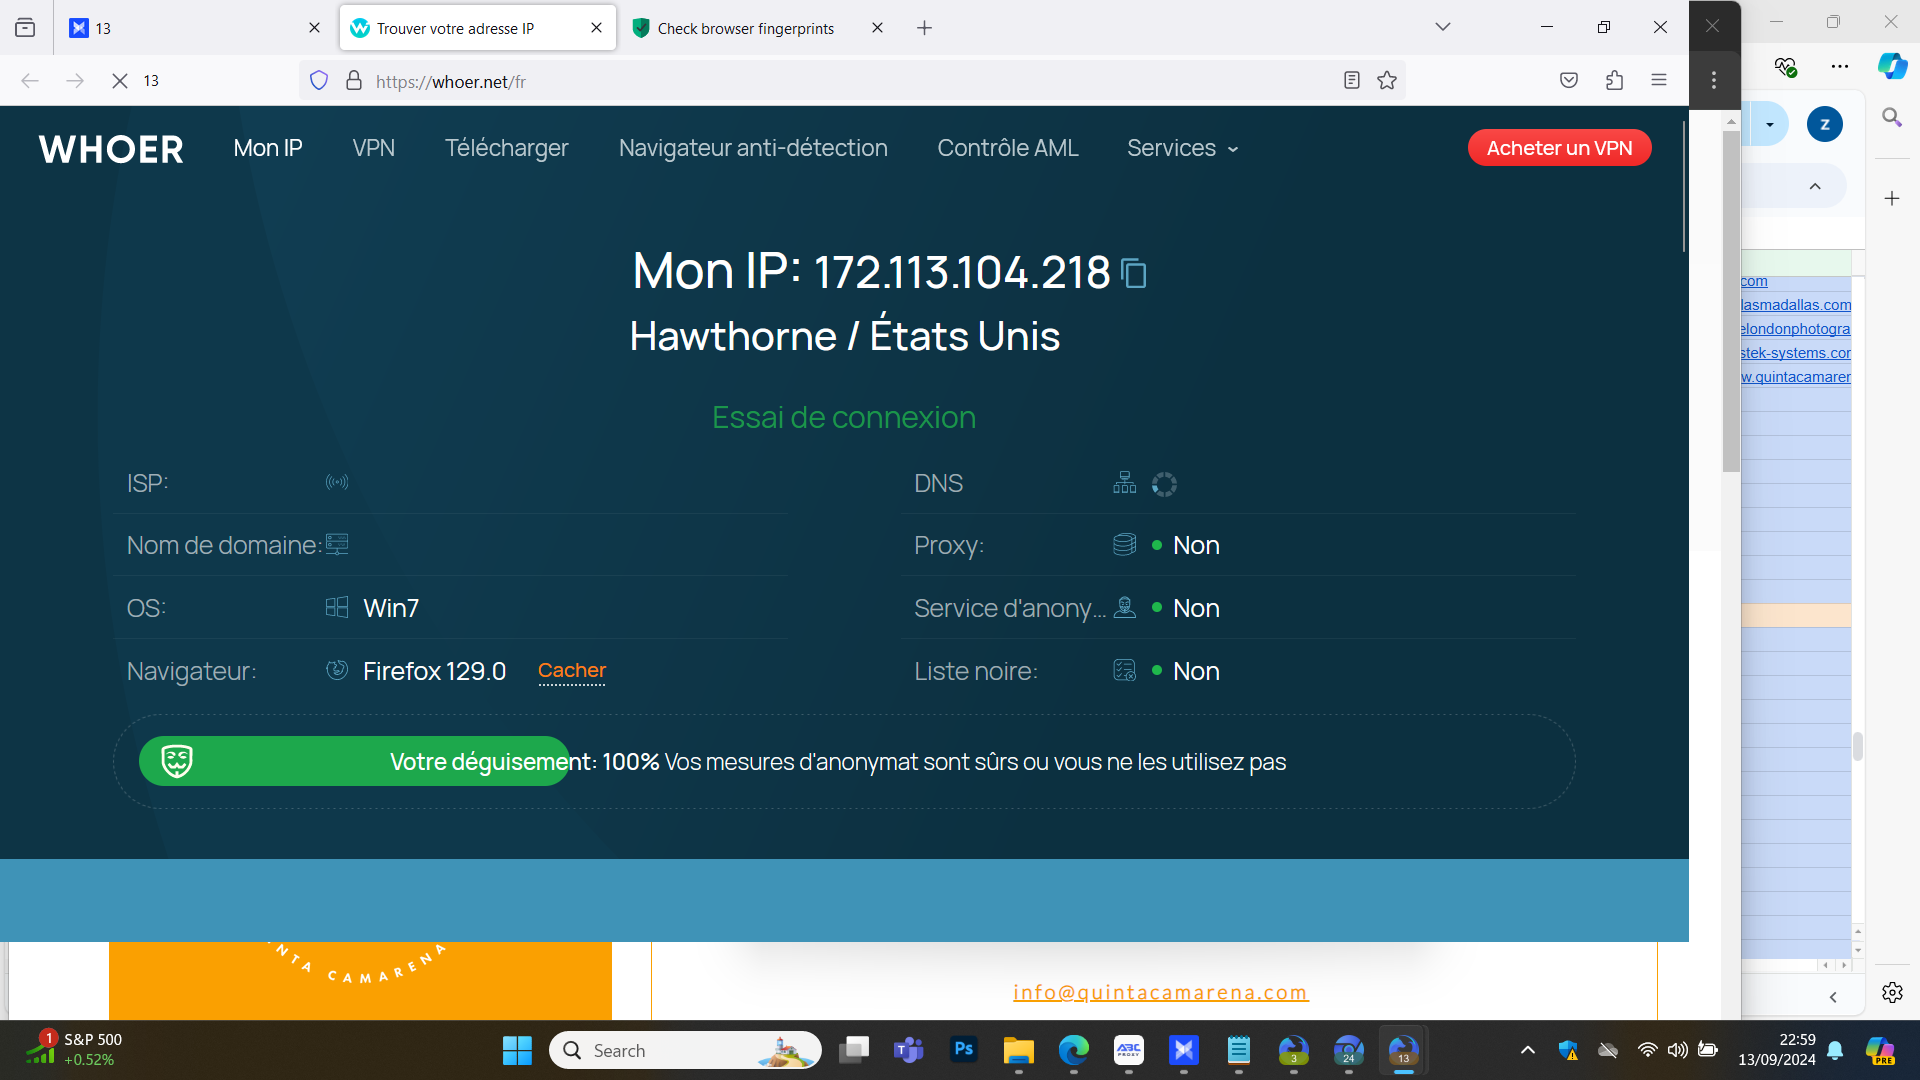Click the Firefox address bar URL
1920x1080 pixels.
click(451, 82)
